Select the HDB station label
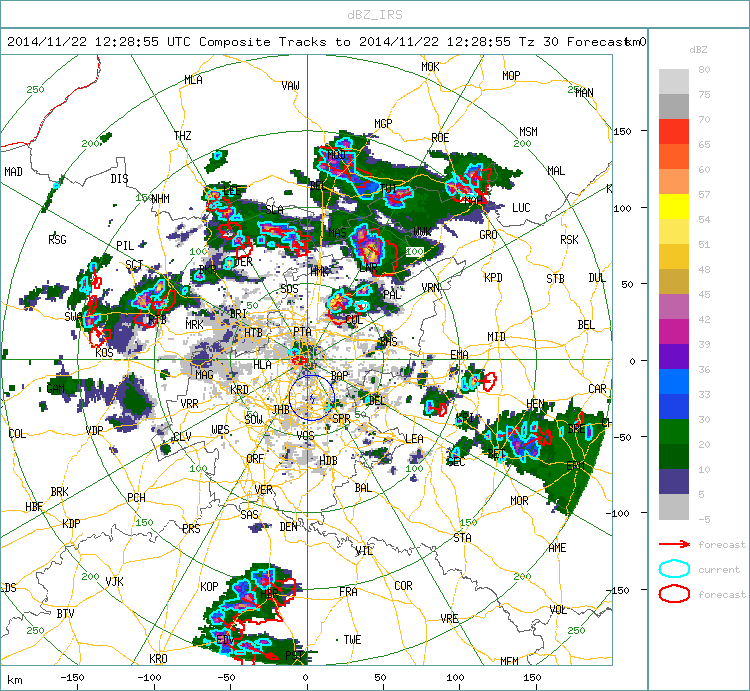The height and width of the screenshot is (691, 750). pyautogui.click(x=328, y=461)
